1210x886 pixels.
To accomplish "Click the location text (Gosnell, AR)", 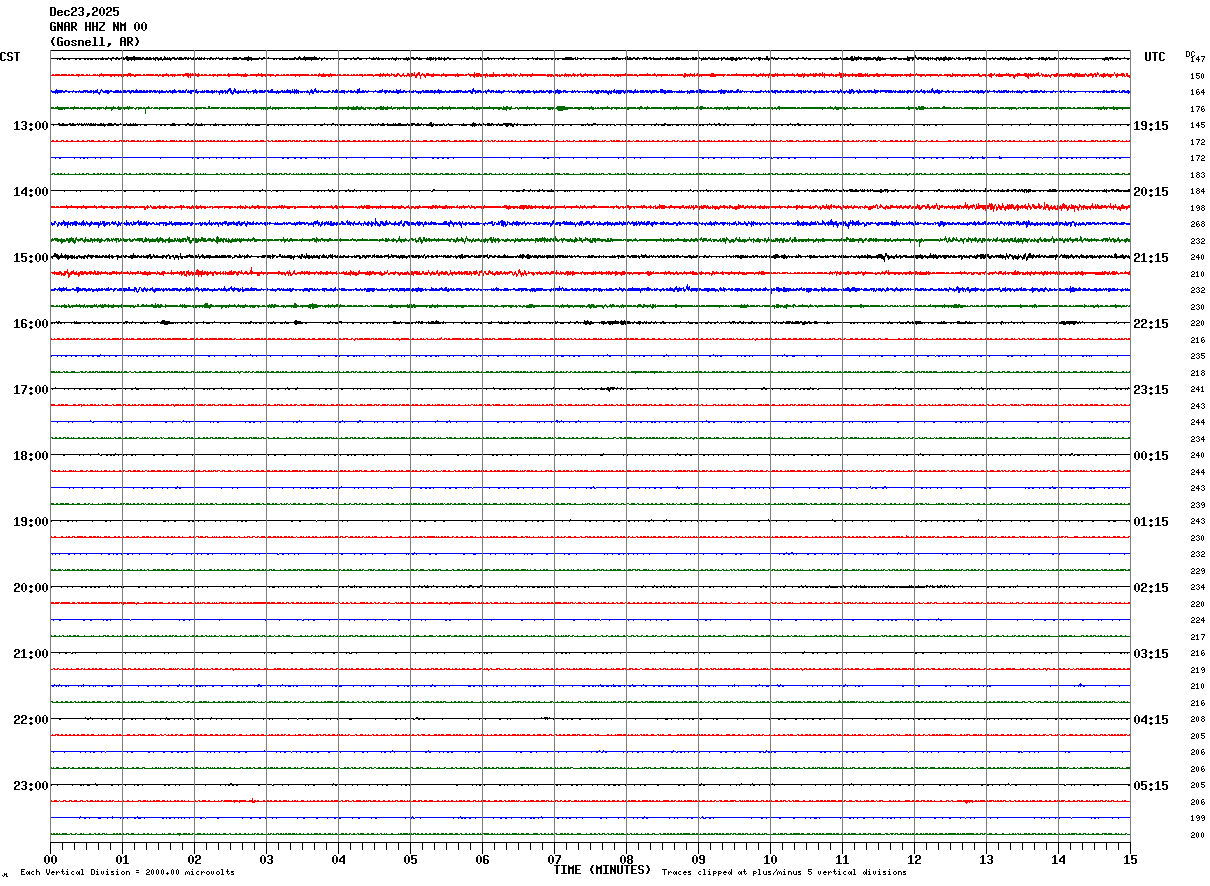I will (95, 42).
